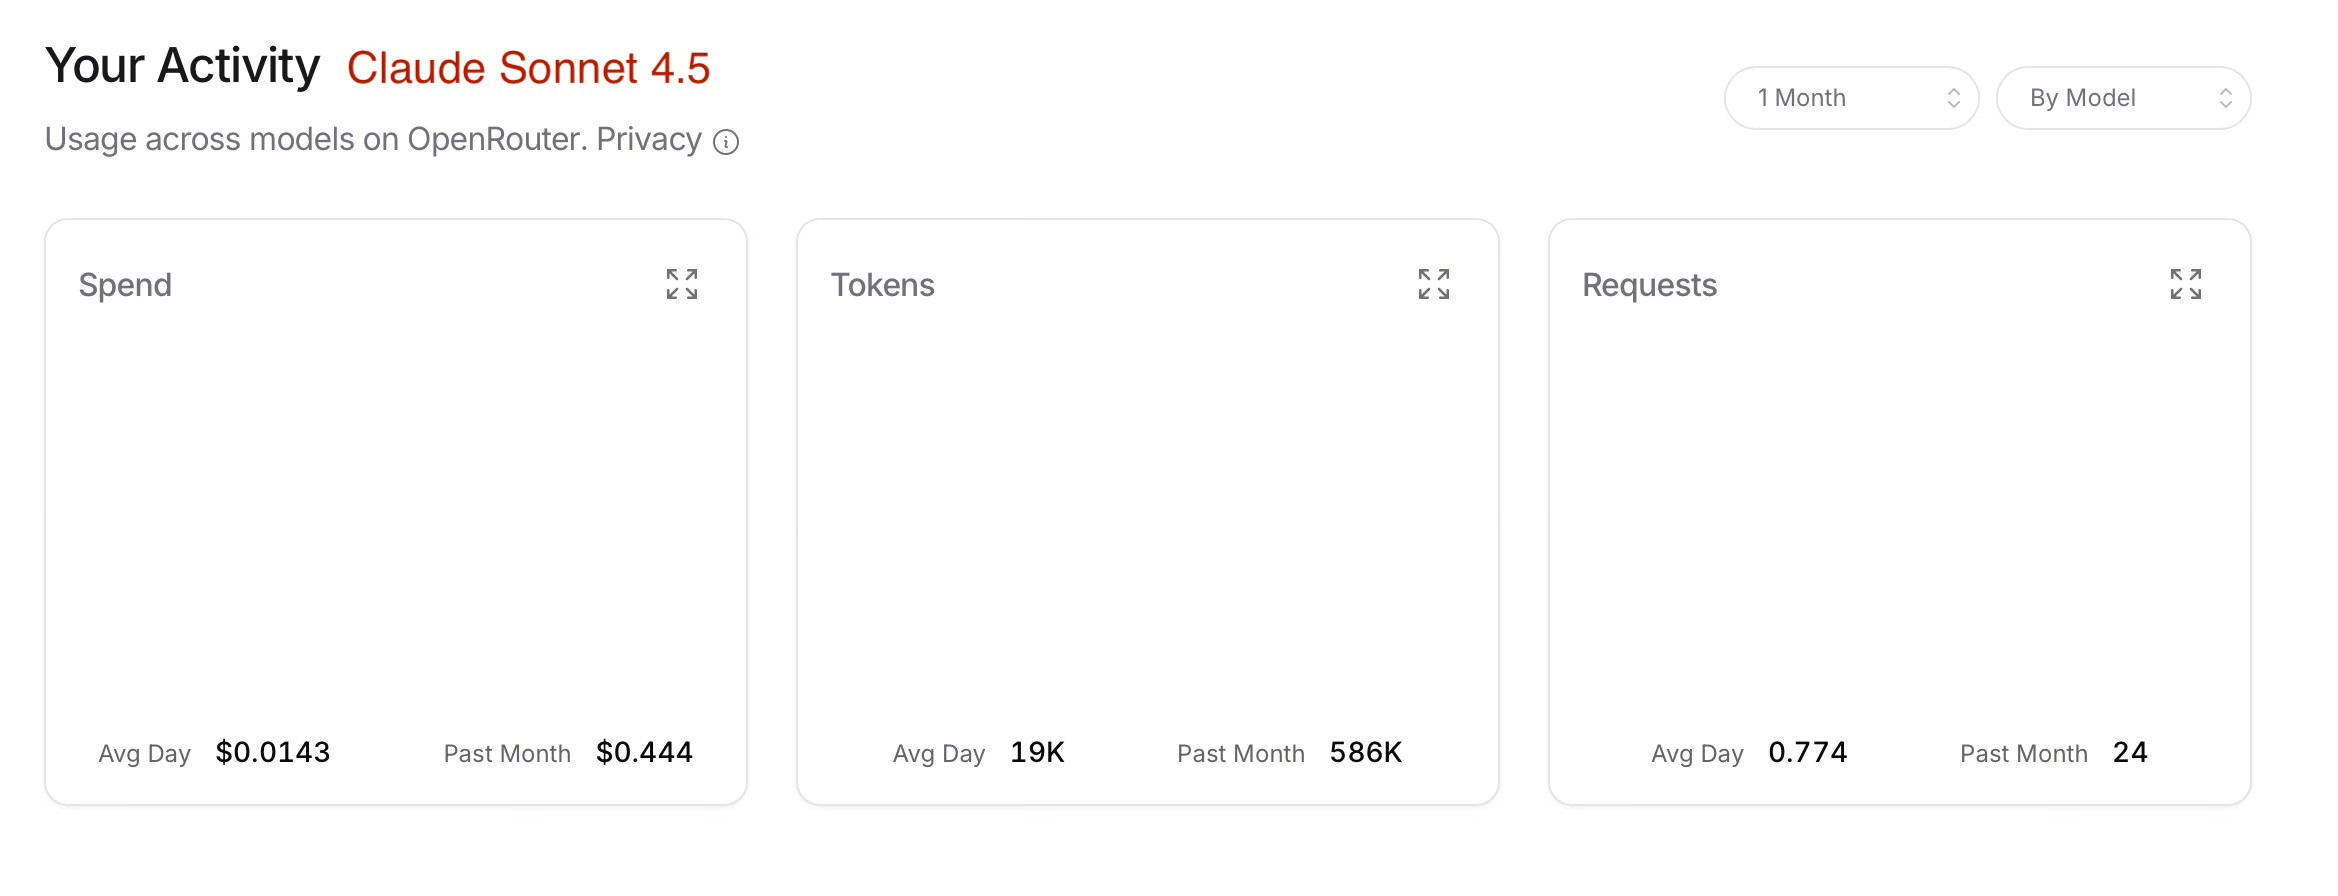Click the Requests panel header
The width and height of the screenshot is (2338, 896).
[x=1649, y=284]
